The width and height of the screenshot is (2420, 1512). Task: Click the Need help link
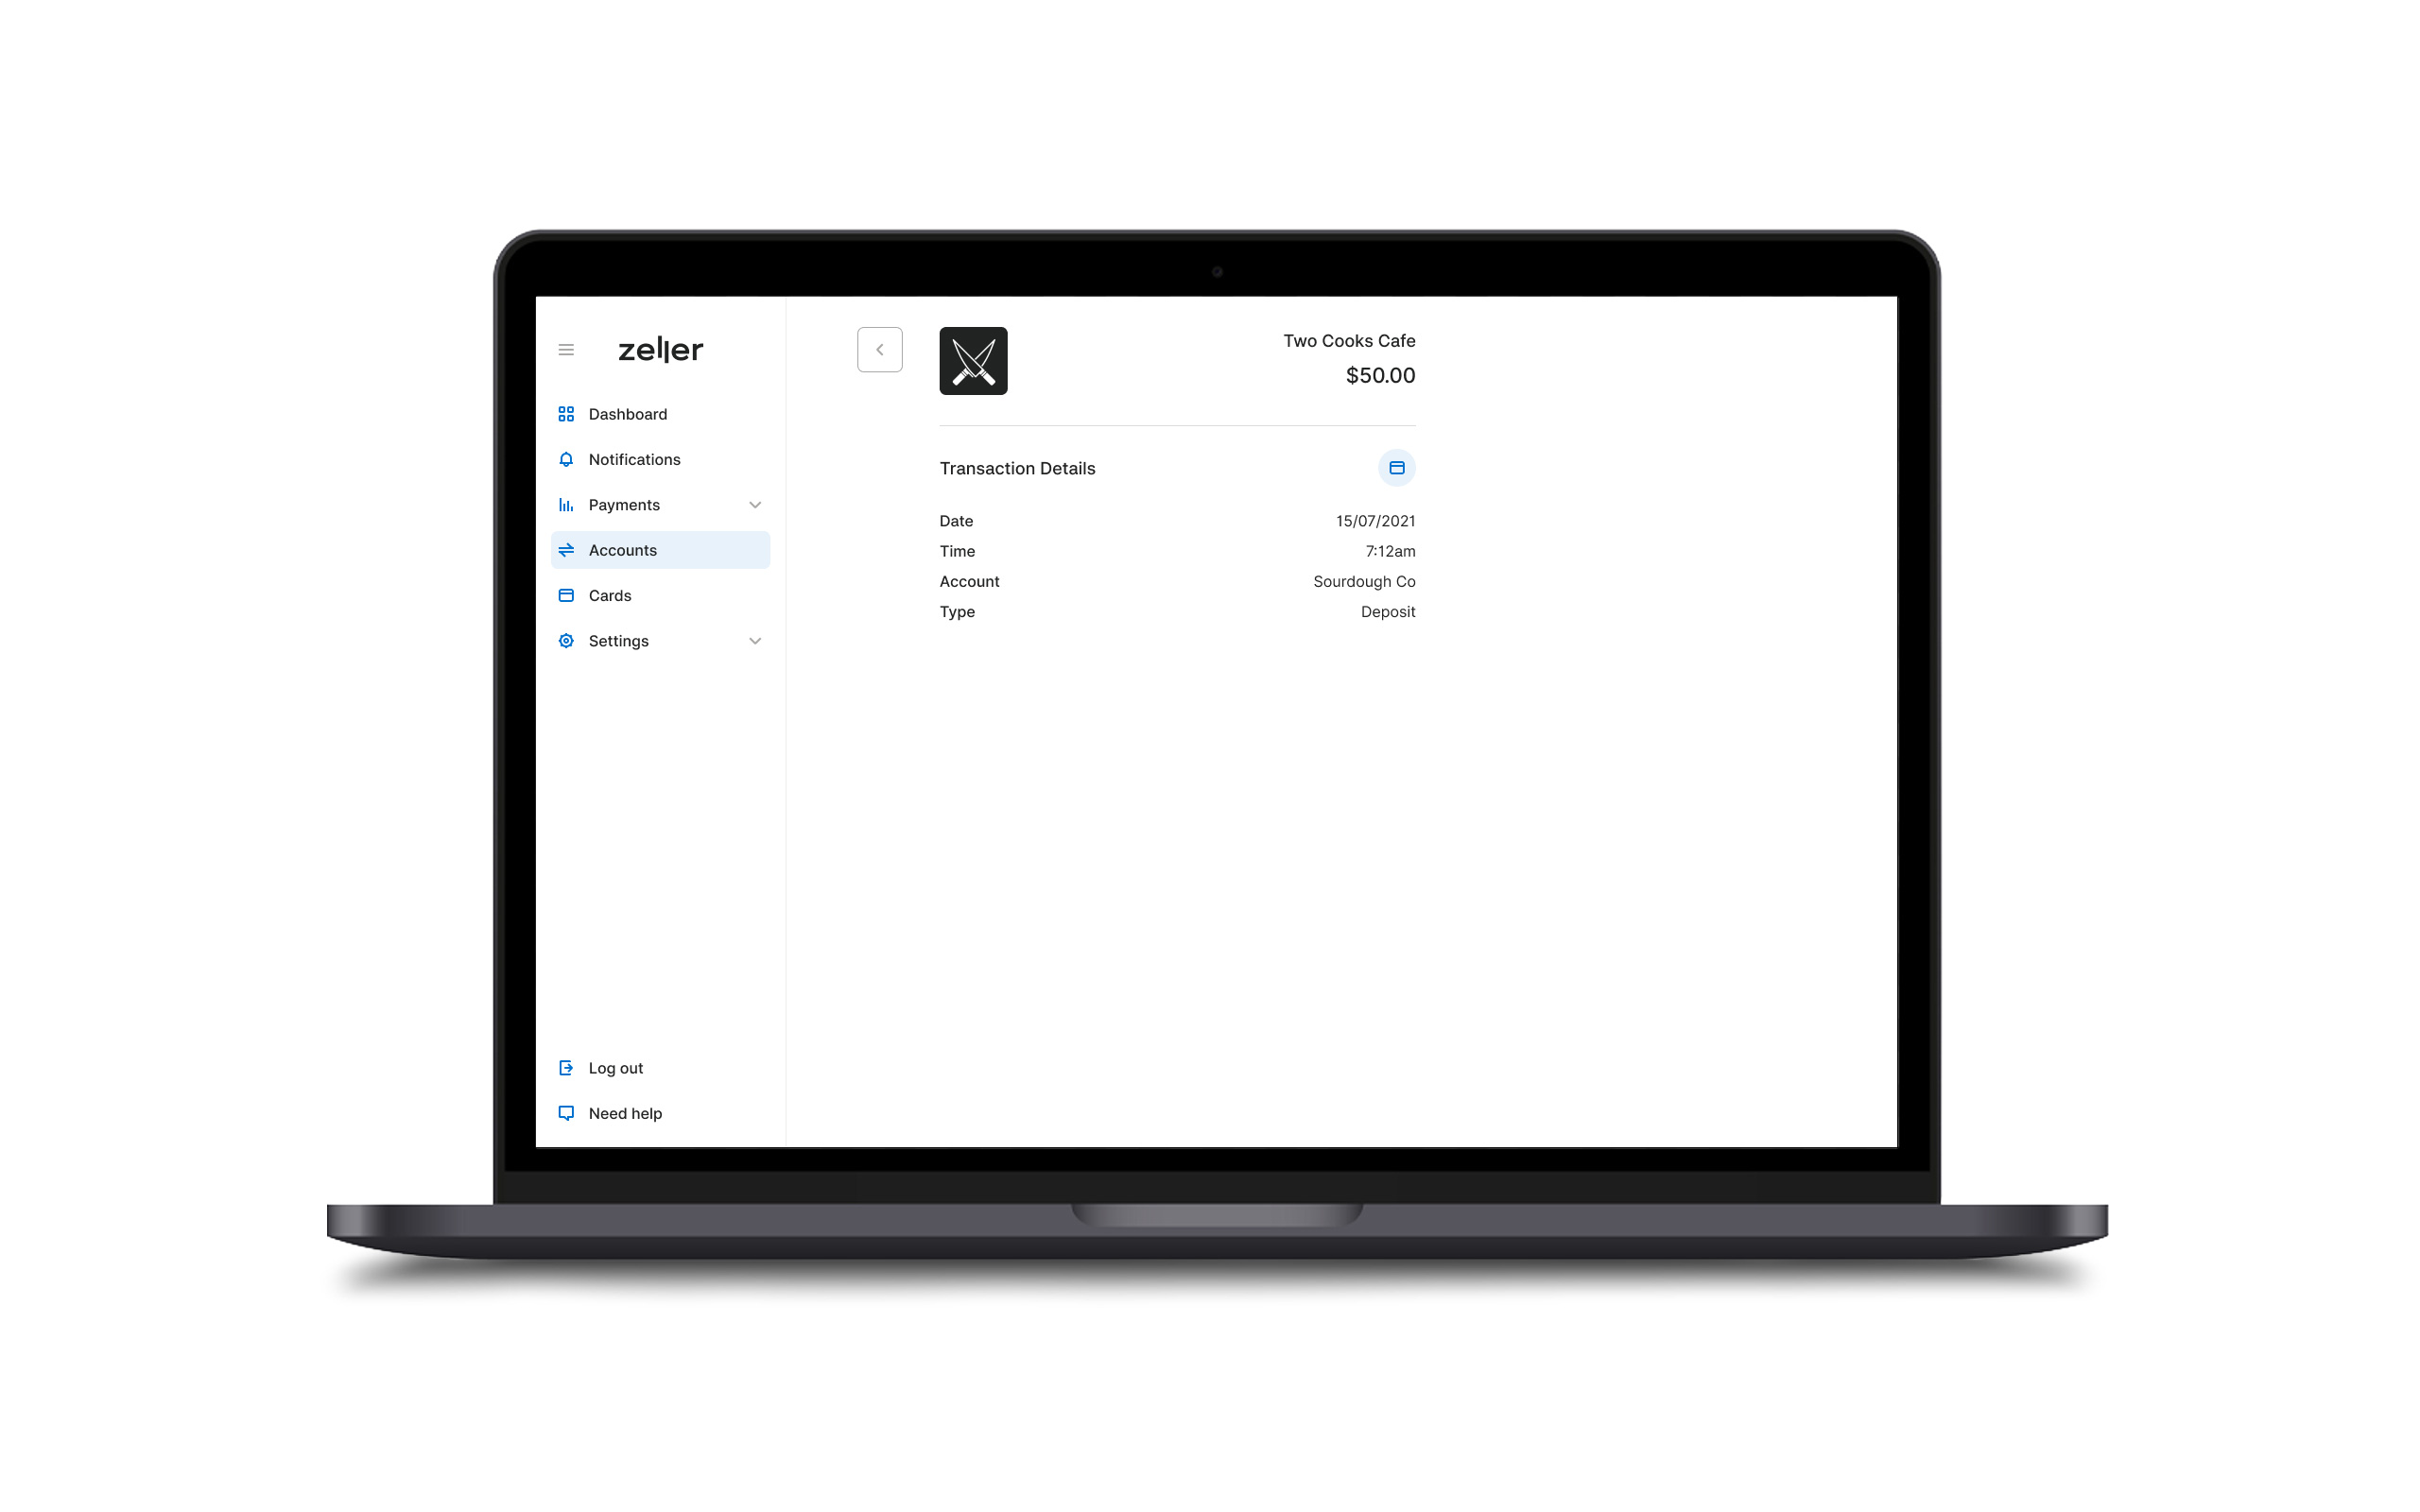tap(624, 1113)
